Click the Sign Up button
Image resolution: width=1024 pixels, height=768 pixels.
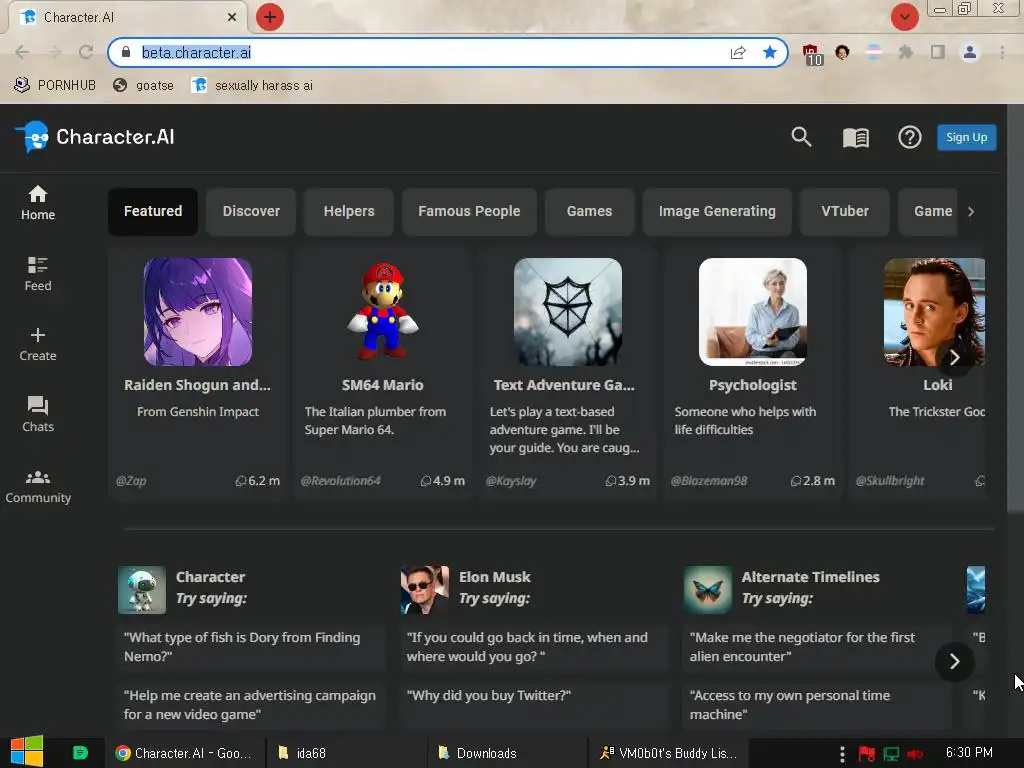967,137
